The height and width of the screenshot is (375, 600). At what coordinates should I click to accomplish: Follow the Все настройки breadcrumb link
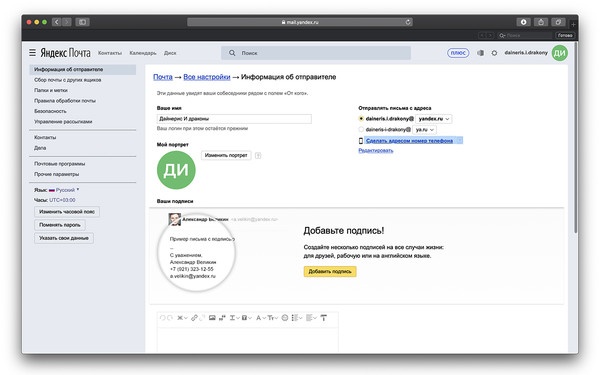(207, 77)
